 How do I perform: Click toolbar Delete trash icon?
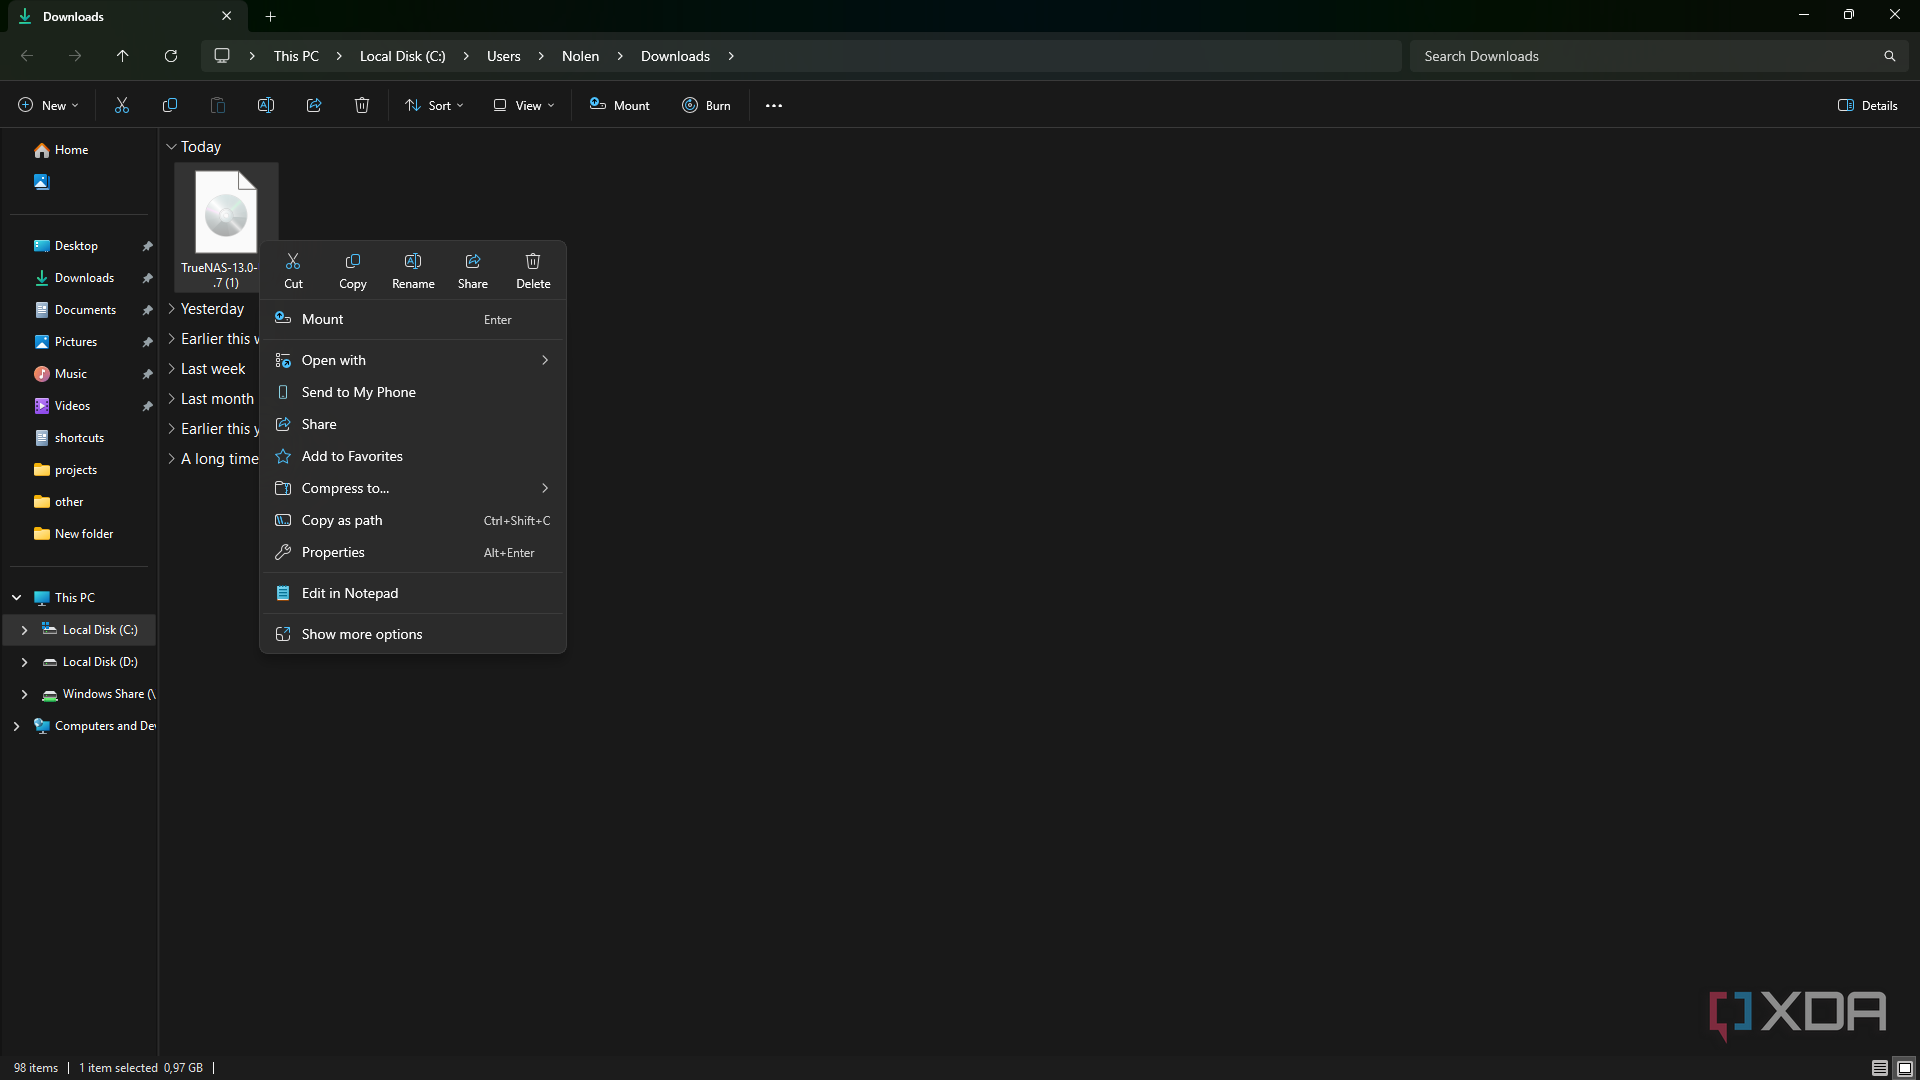(362, 105)
